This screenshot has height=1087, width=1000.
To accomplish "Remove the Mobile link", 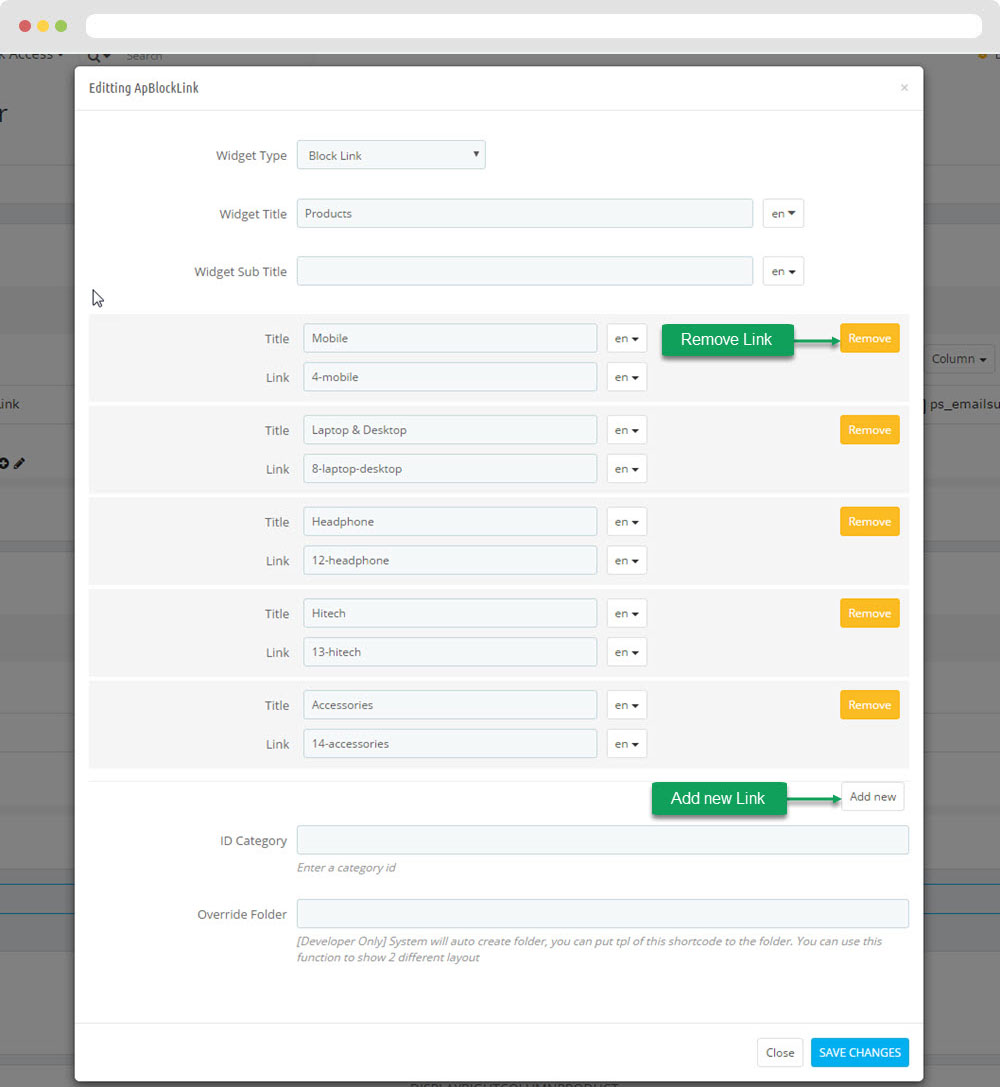I will point(869,338).
